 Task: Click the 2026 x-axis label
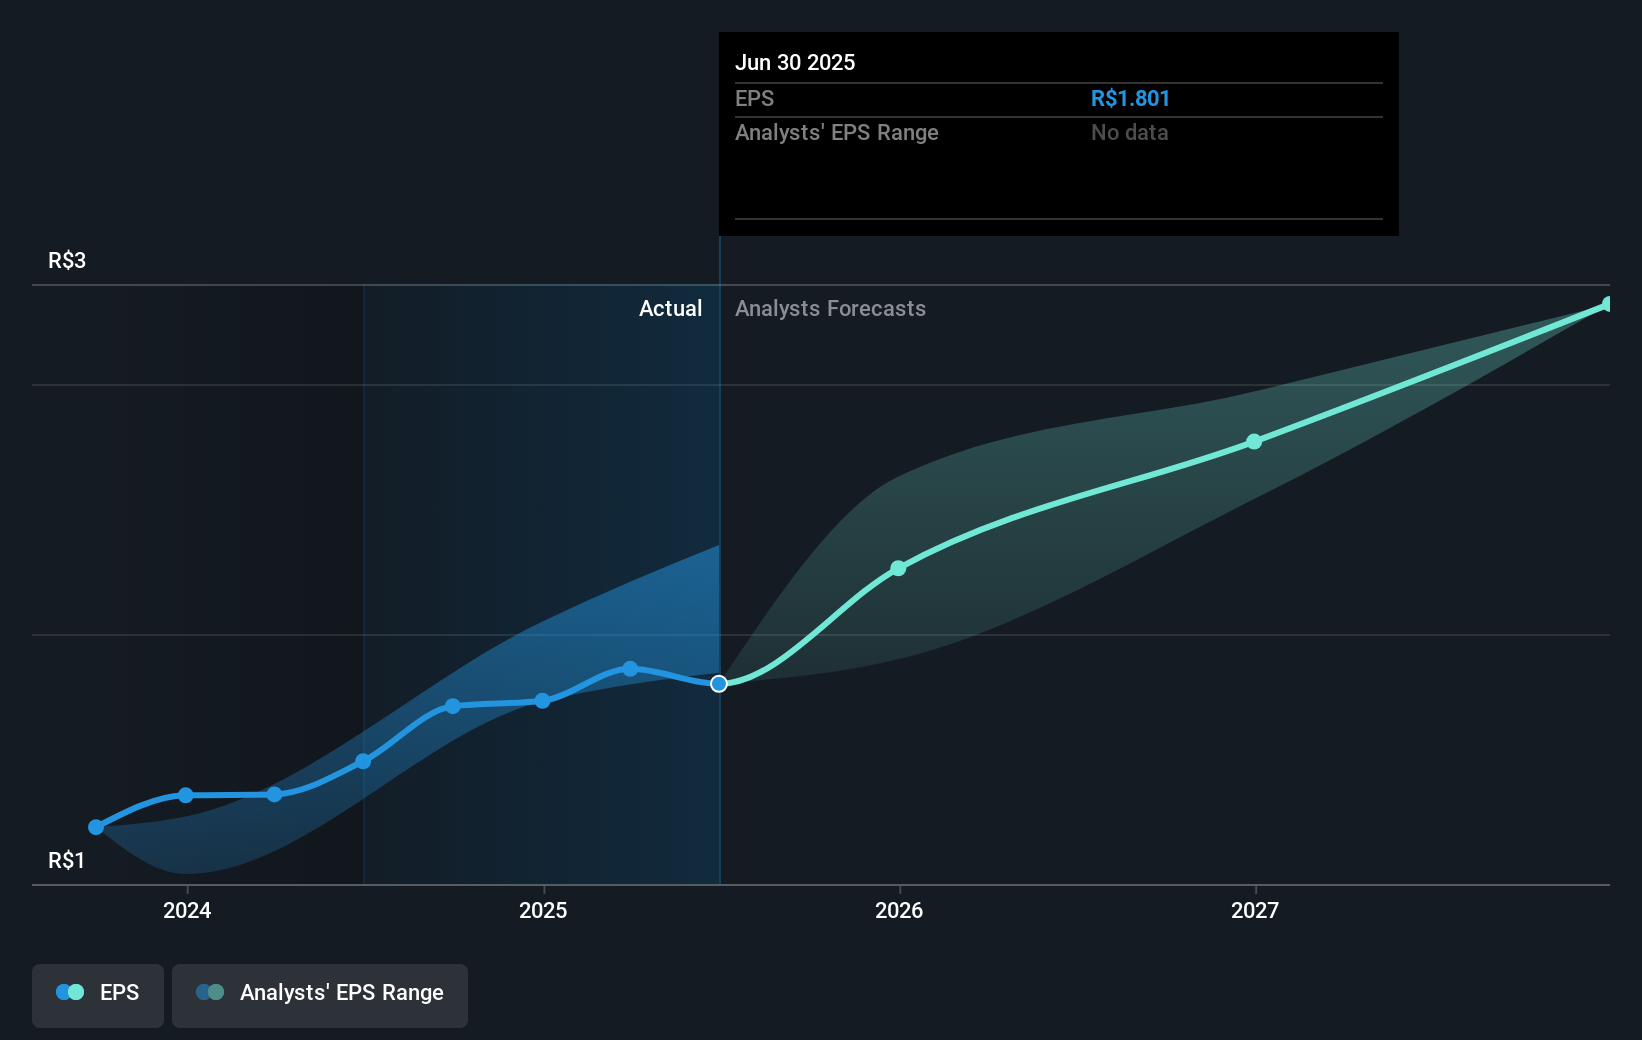point(899,910)
